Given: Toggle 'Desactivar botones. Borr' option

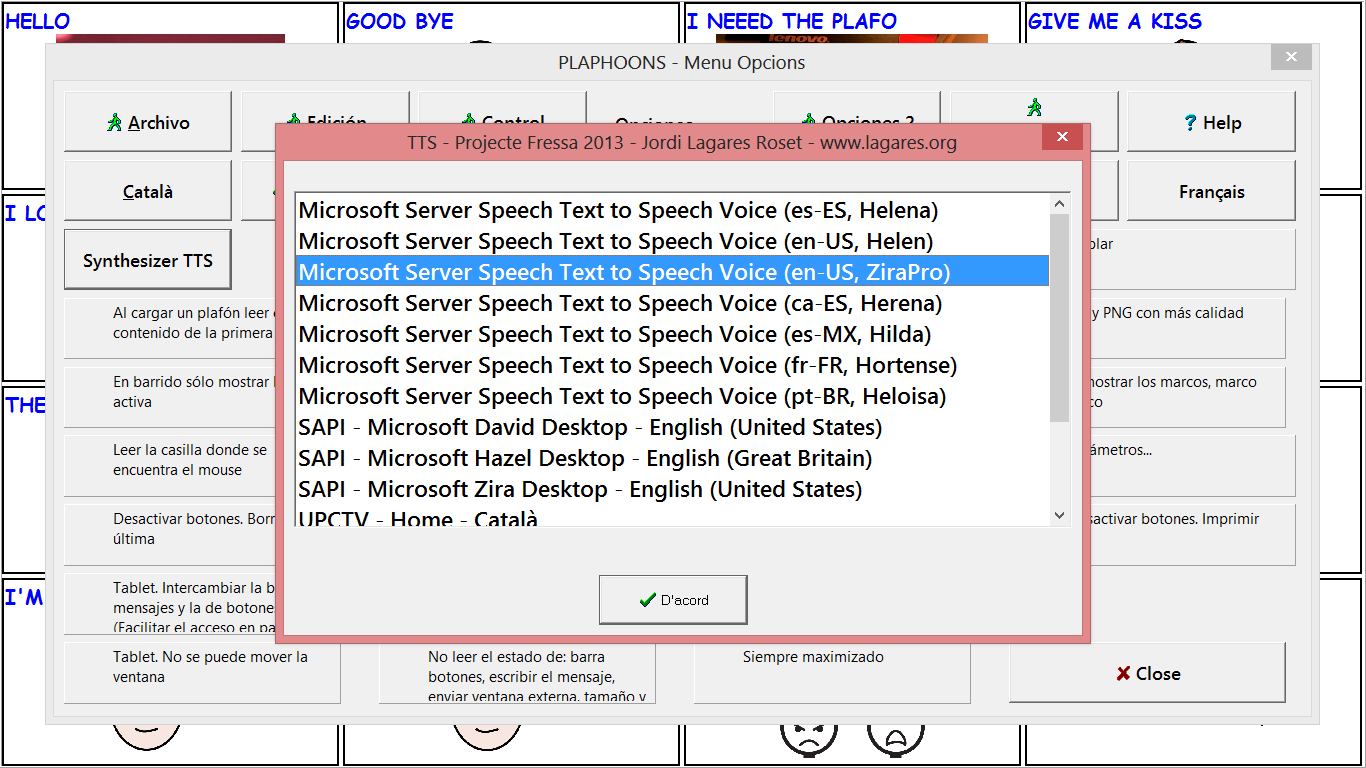Looking at the screenshot, I should coord(170,534).
